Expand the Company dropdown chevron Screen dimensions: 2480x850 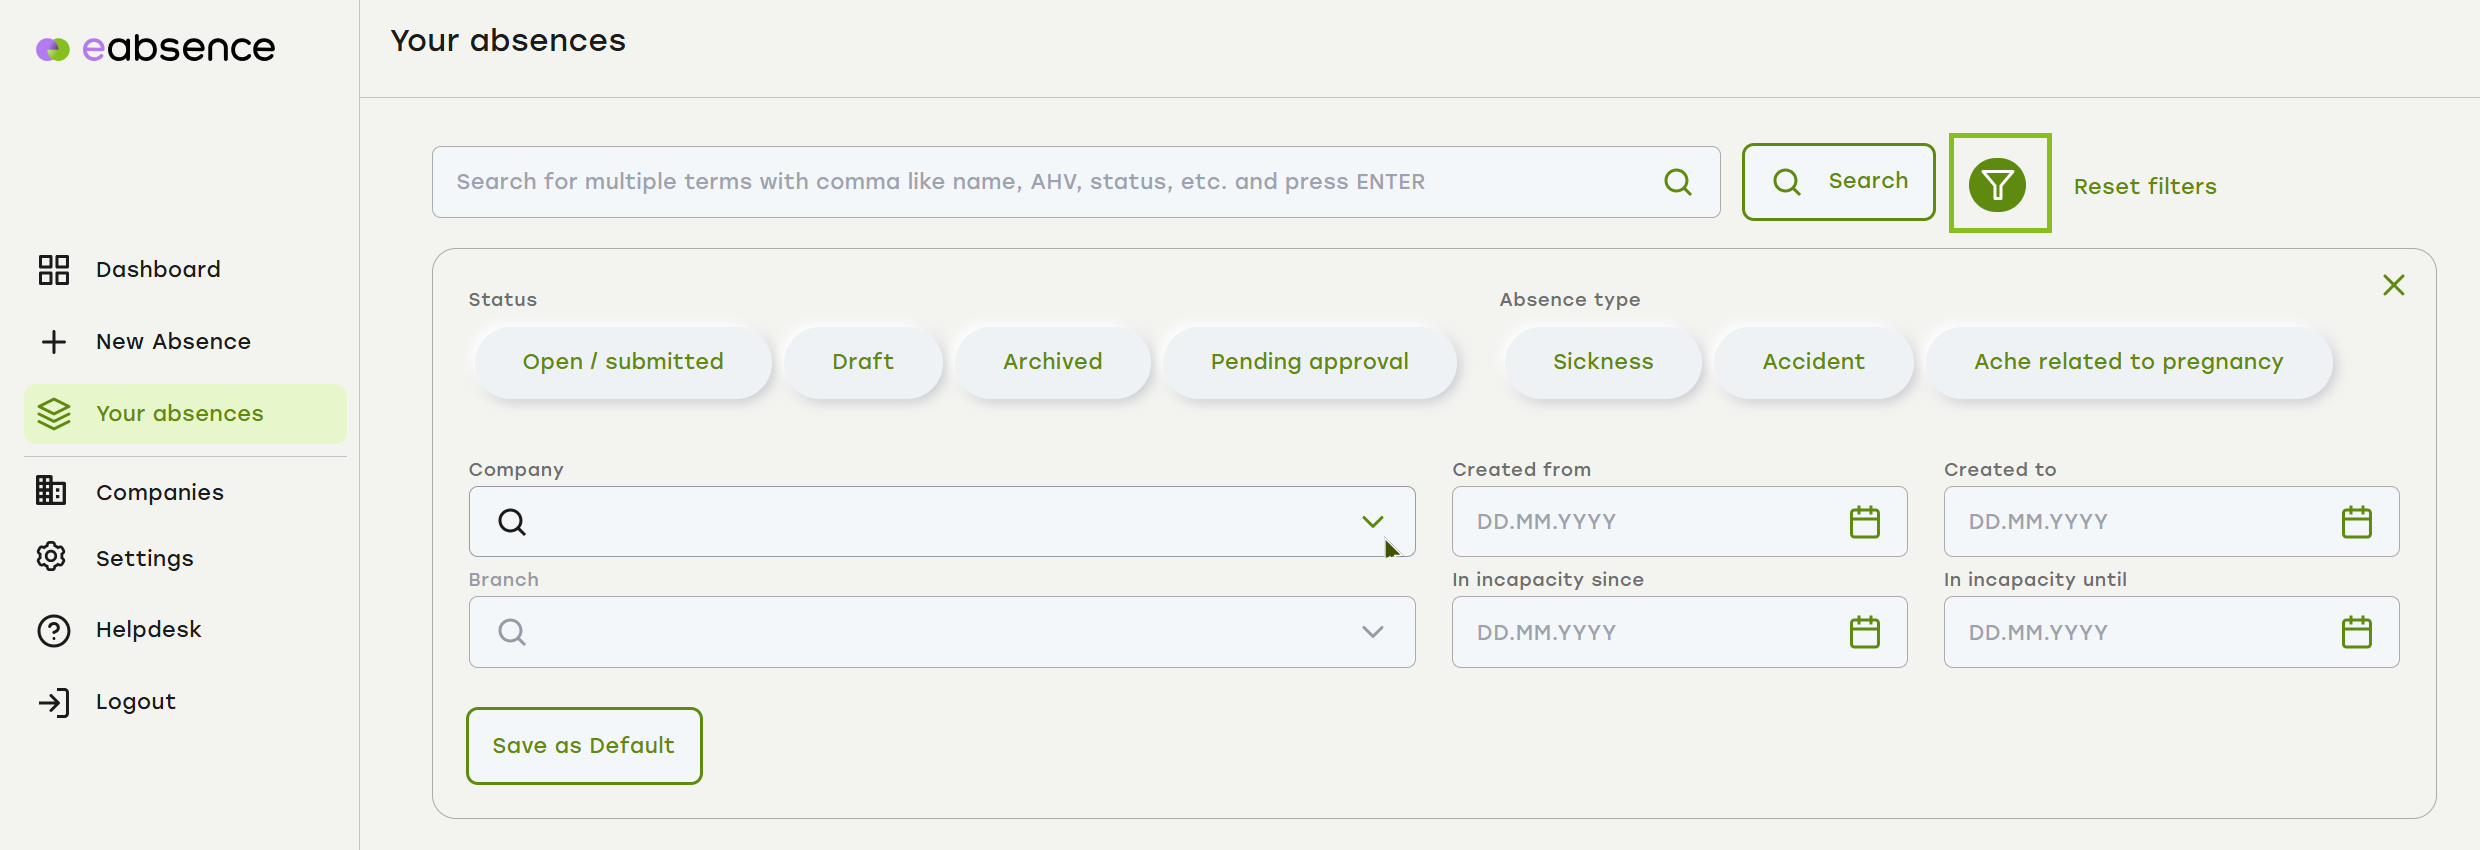click(1373, 522)
